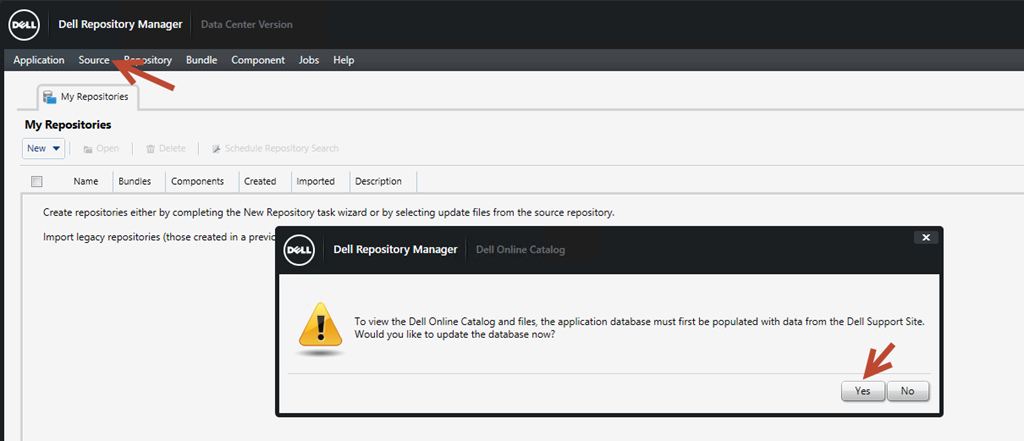Open the Help menu
This screenshot has height=441, width=1024.
pyautogui.click(x=344, y=60)
